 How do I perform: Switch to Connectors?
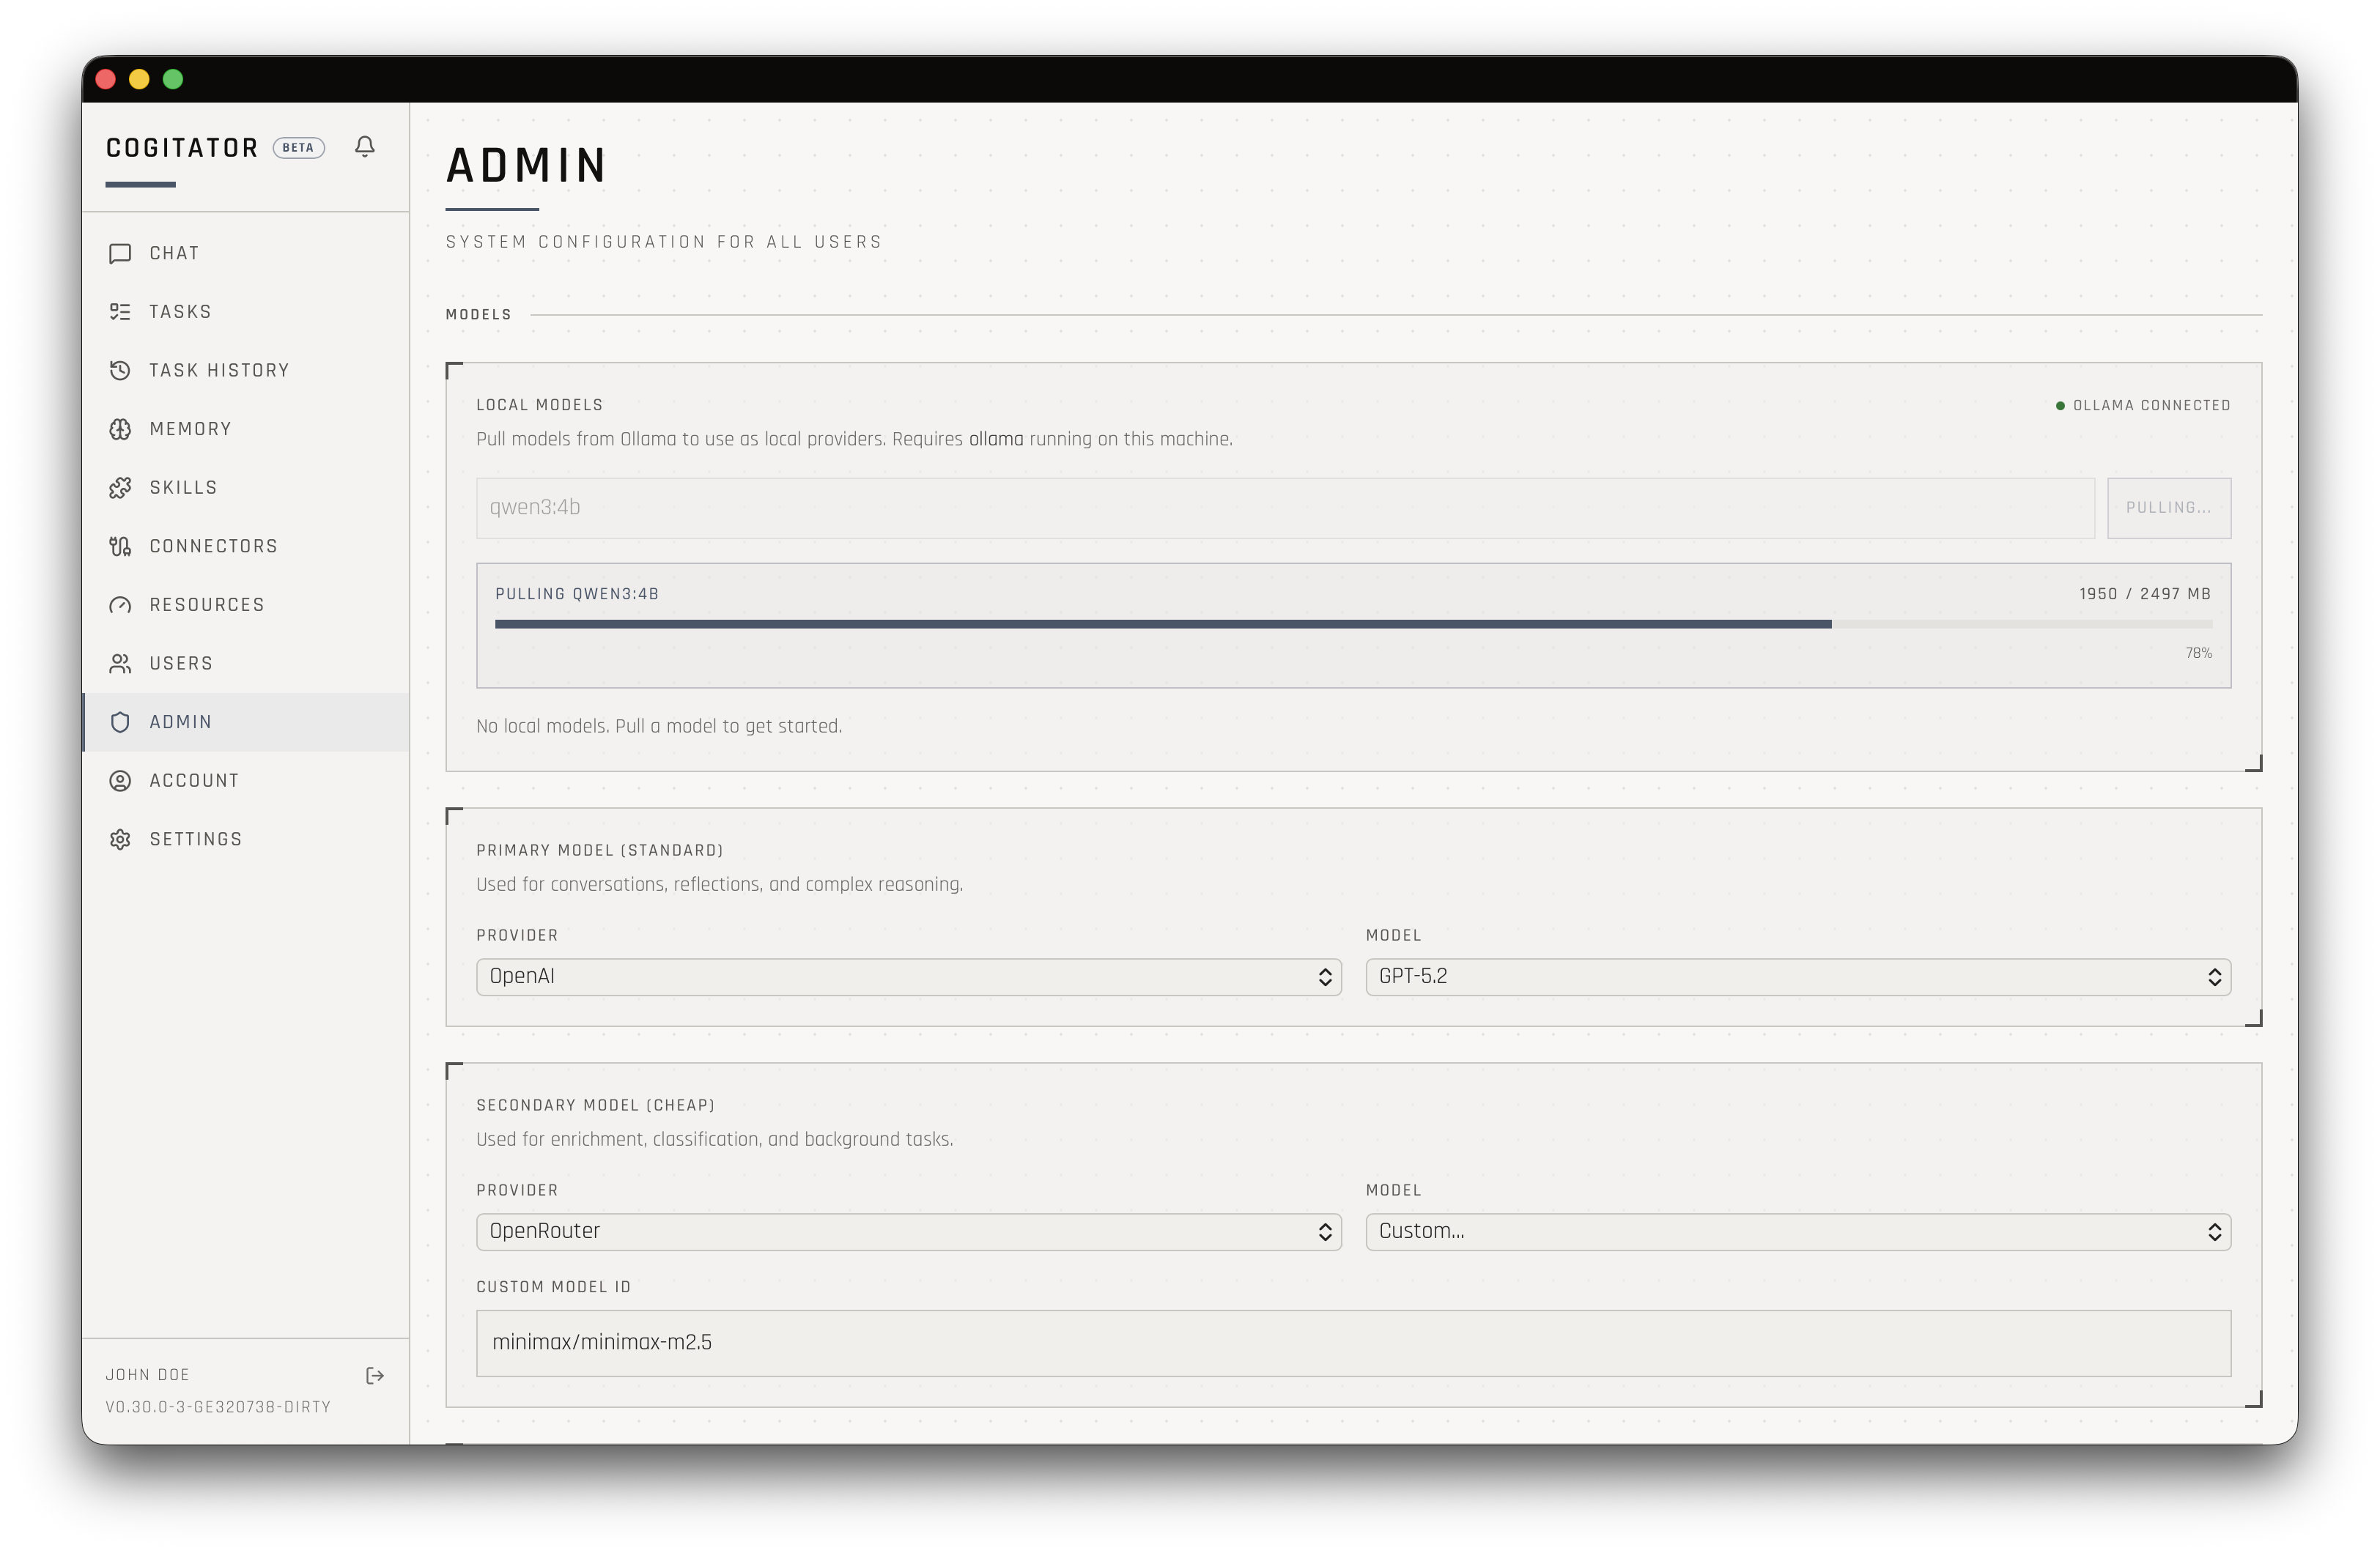246,546
